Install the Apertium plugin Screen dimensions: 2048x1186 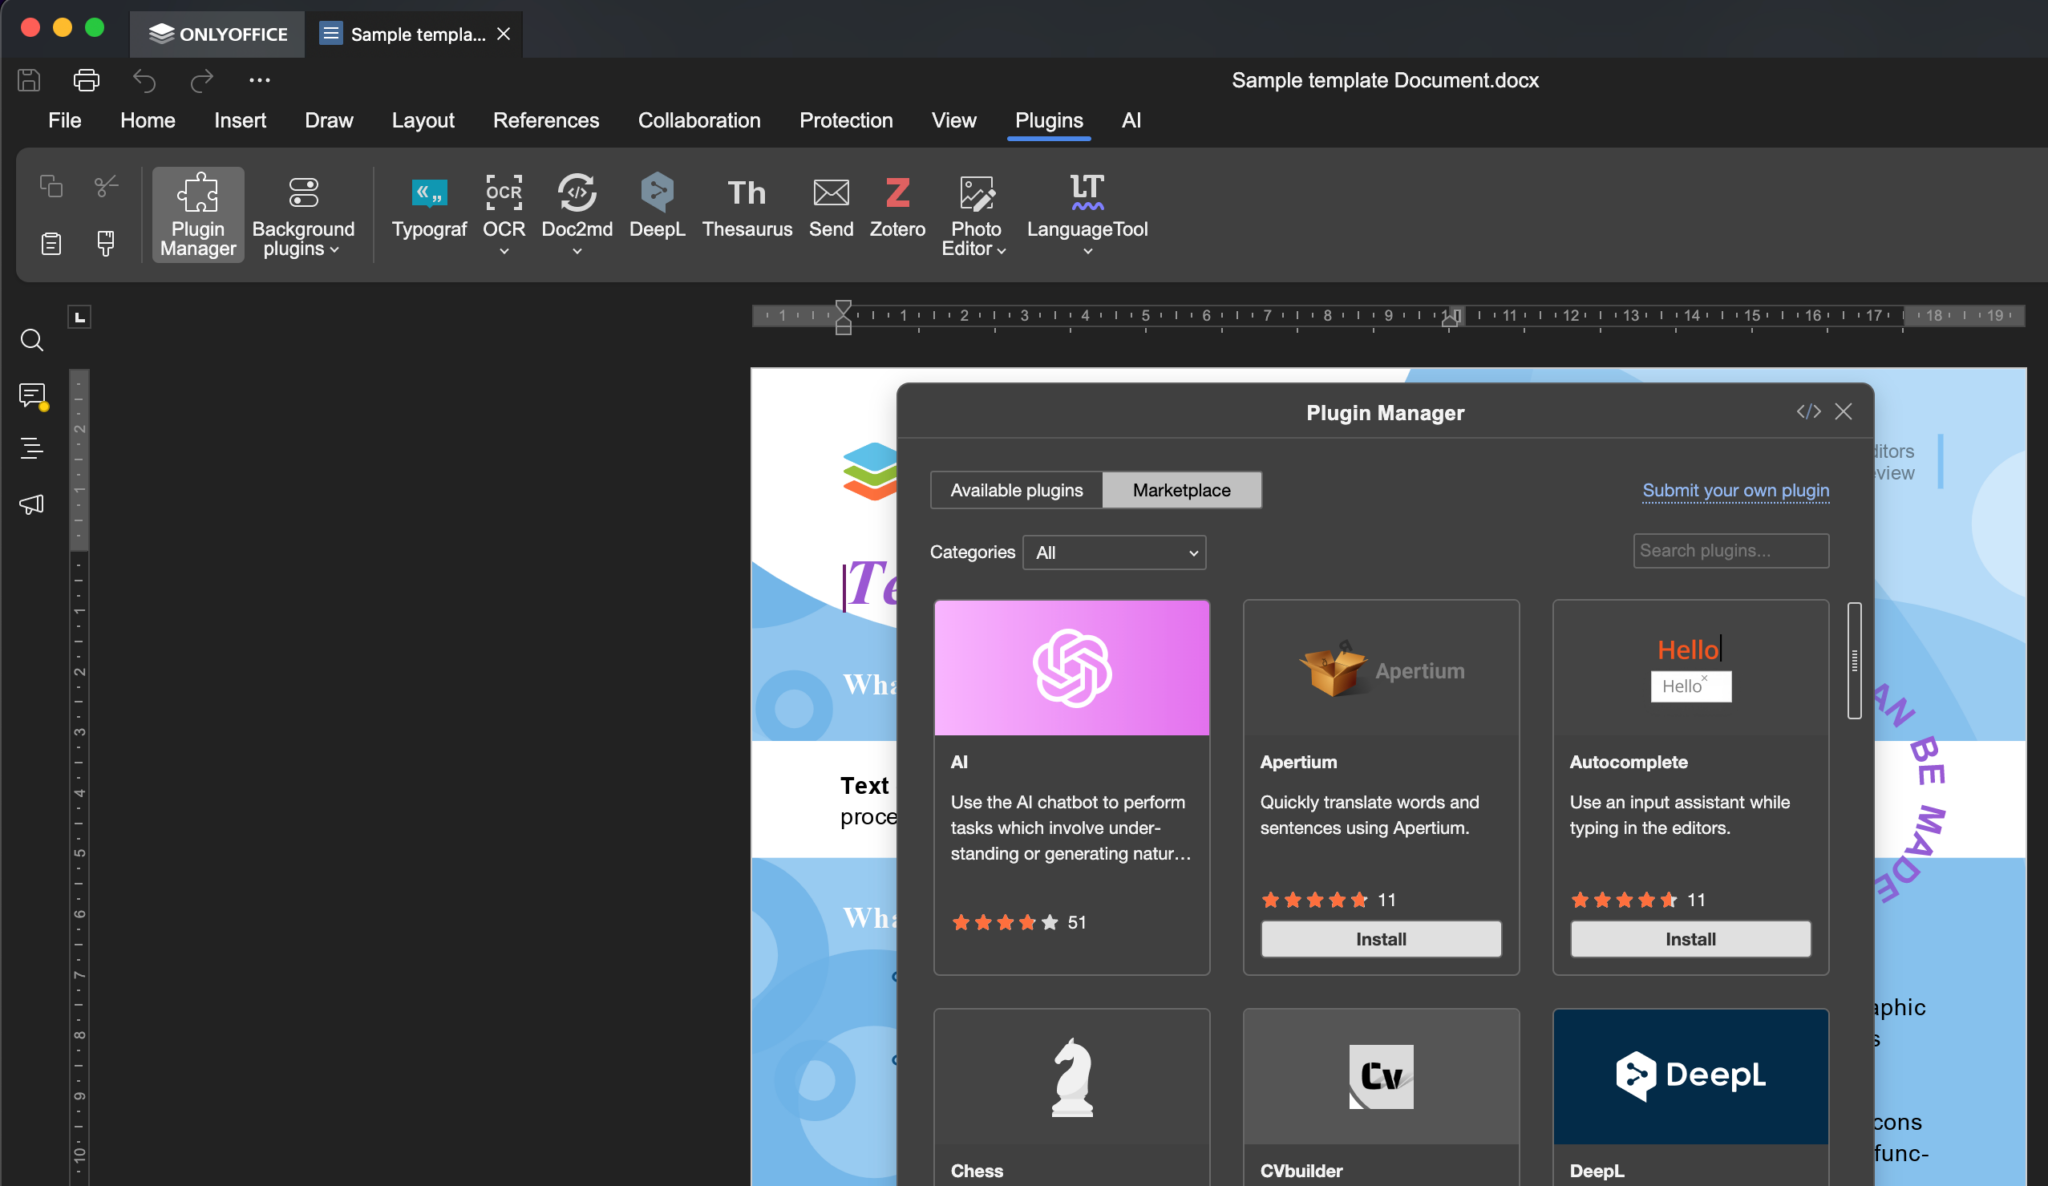(1380, 939)
